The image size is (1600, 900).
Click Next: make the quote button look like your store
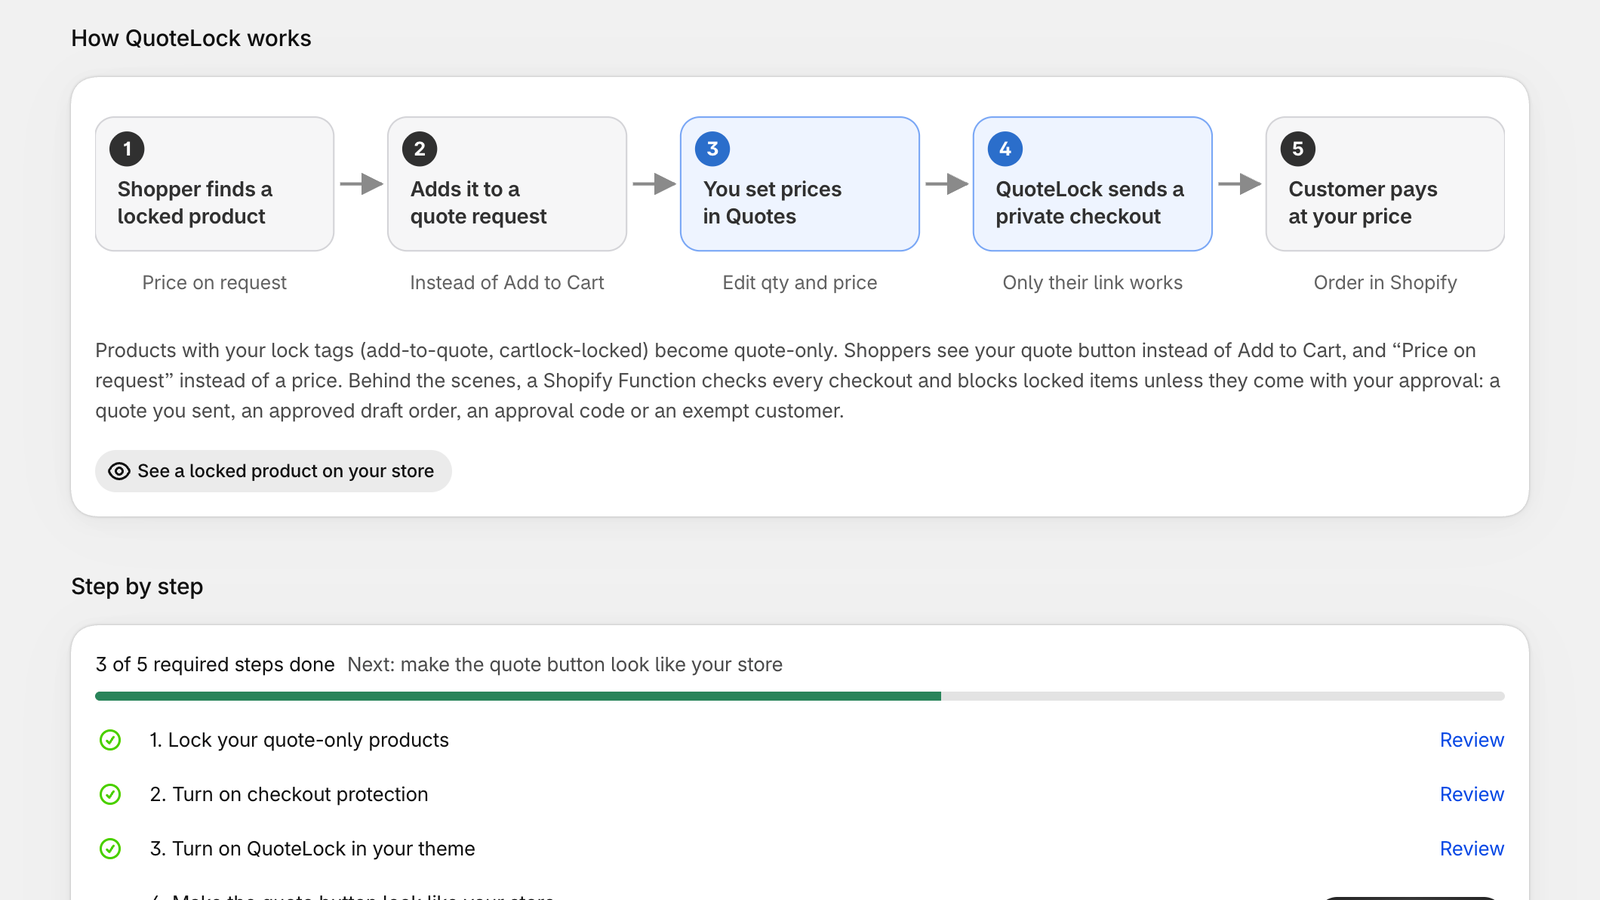565,665
